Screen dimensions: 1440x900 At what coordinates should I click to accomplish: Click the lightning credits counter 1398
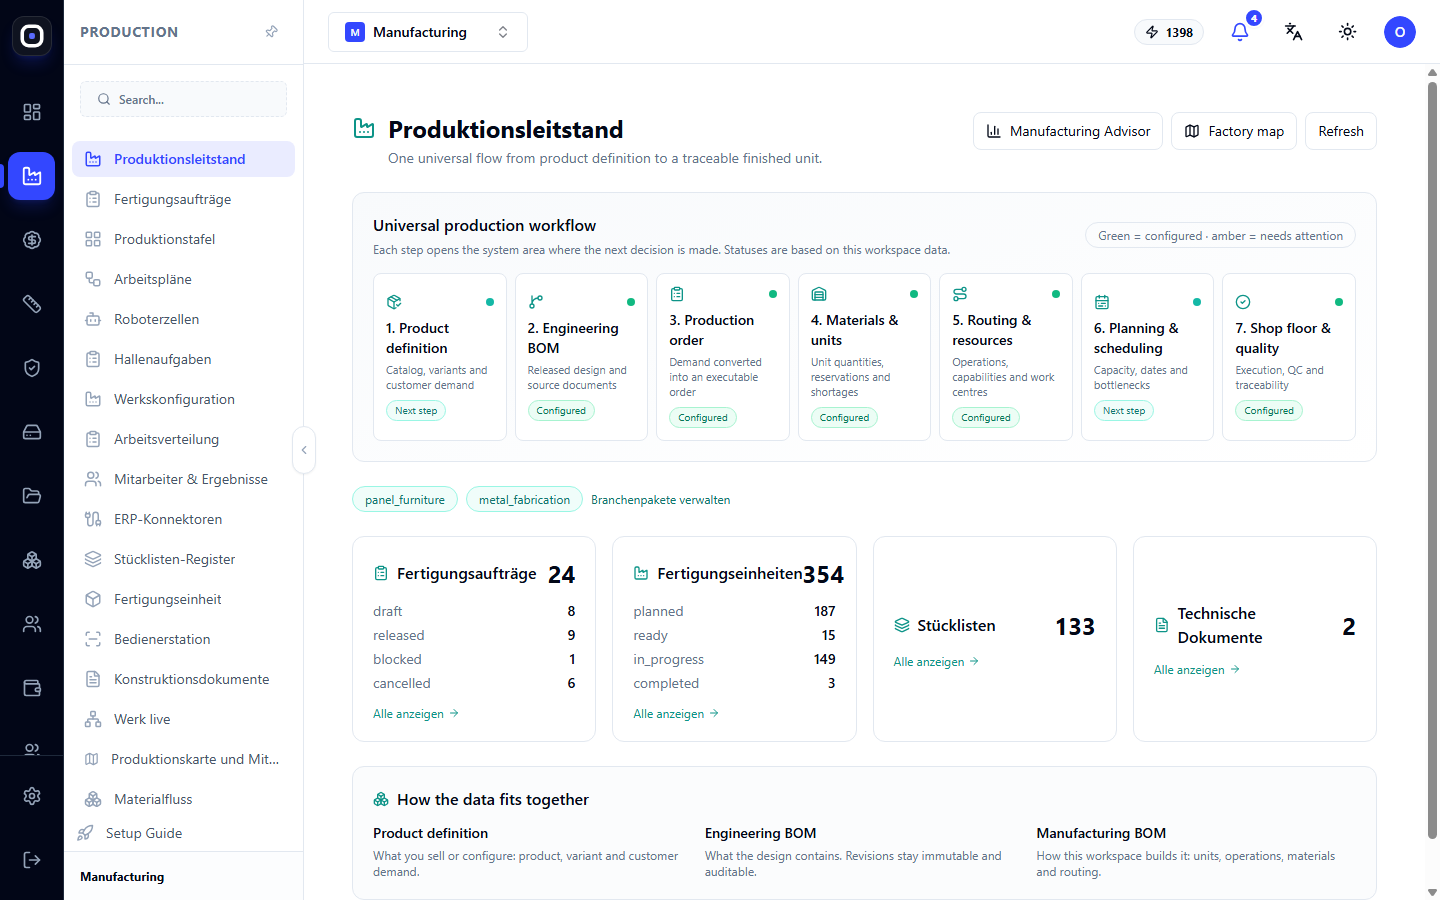coord(1169,32)
